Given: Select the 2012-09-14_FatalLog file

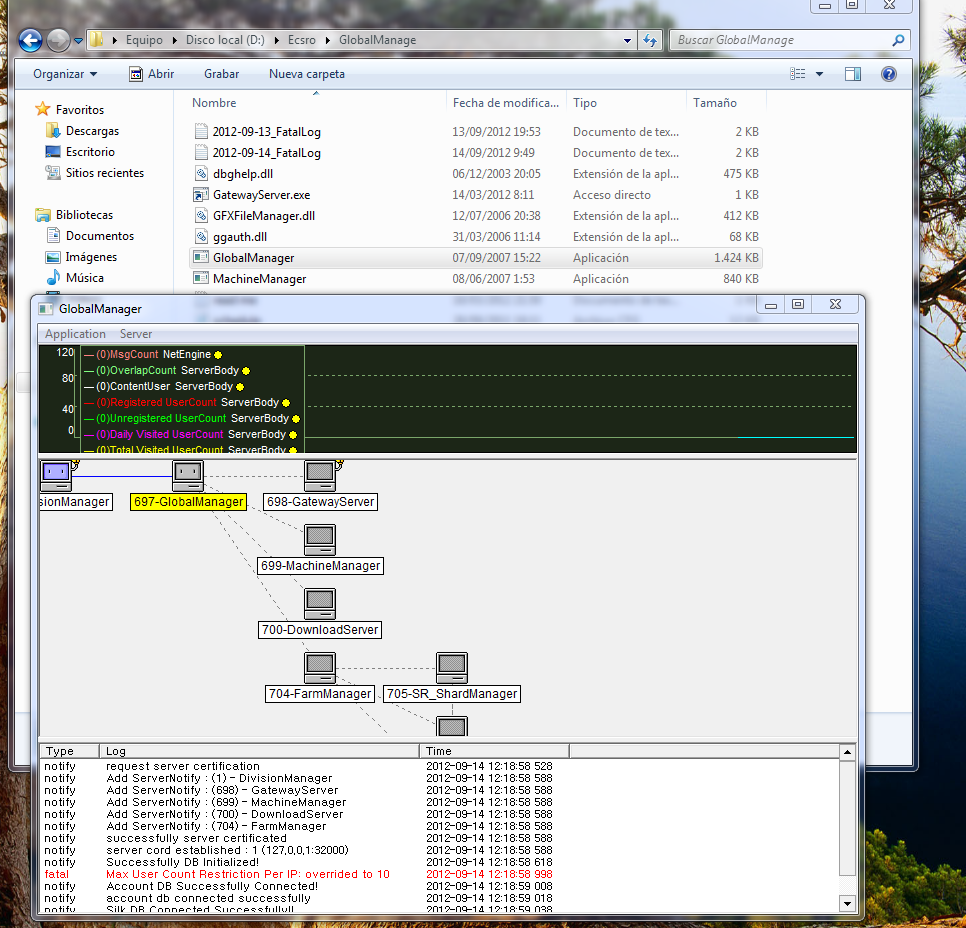Looking at the screenshot, I should click(x=266, y=152).
